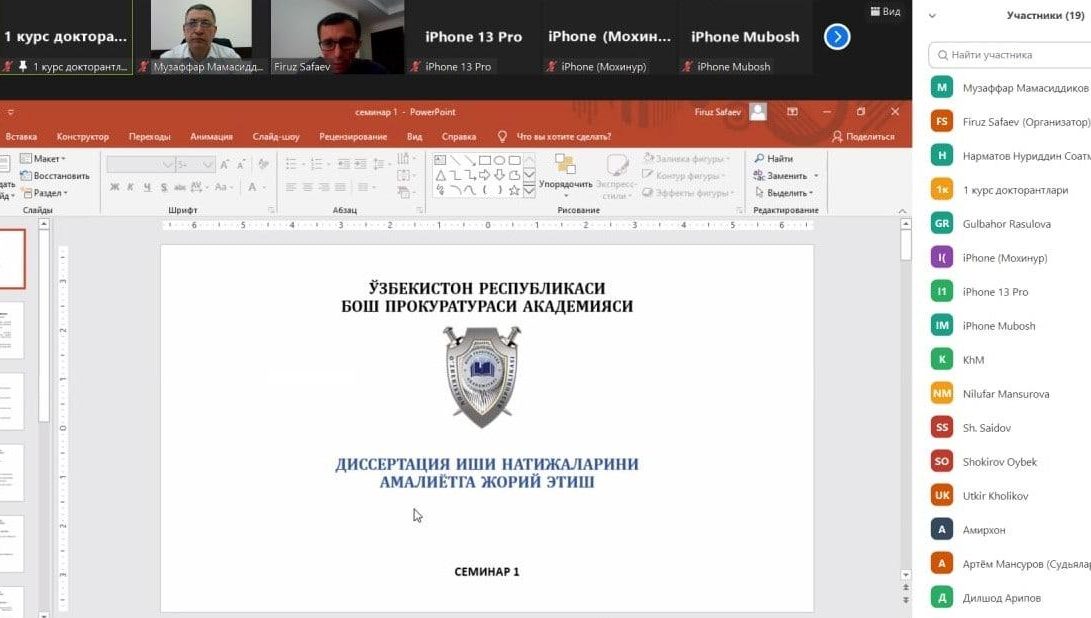Viewport: 1091px width, 618px height.
Task: Switch to the Переходы tab
Action: (150, 136)
